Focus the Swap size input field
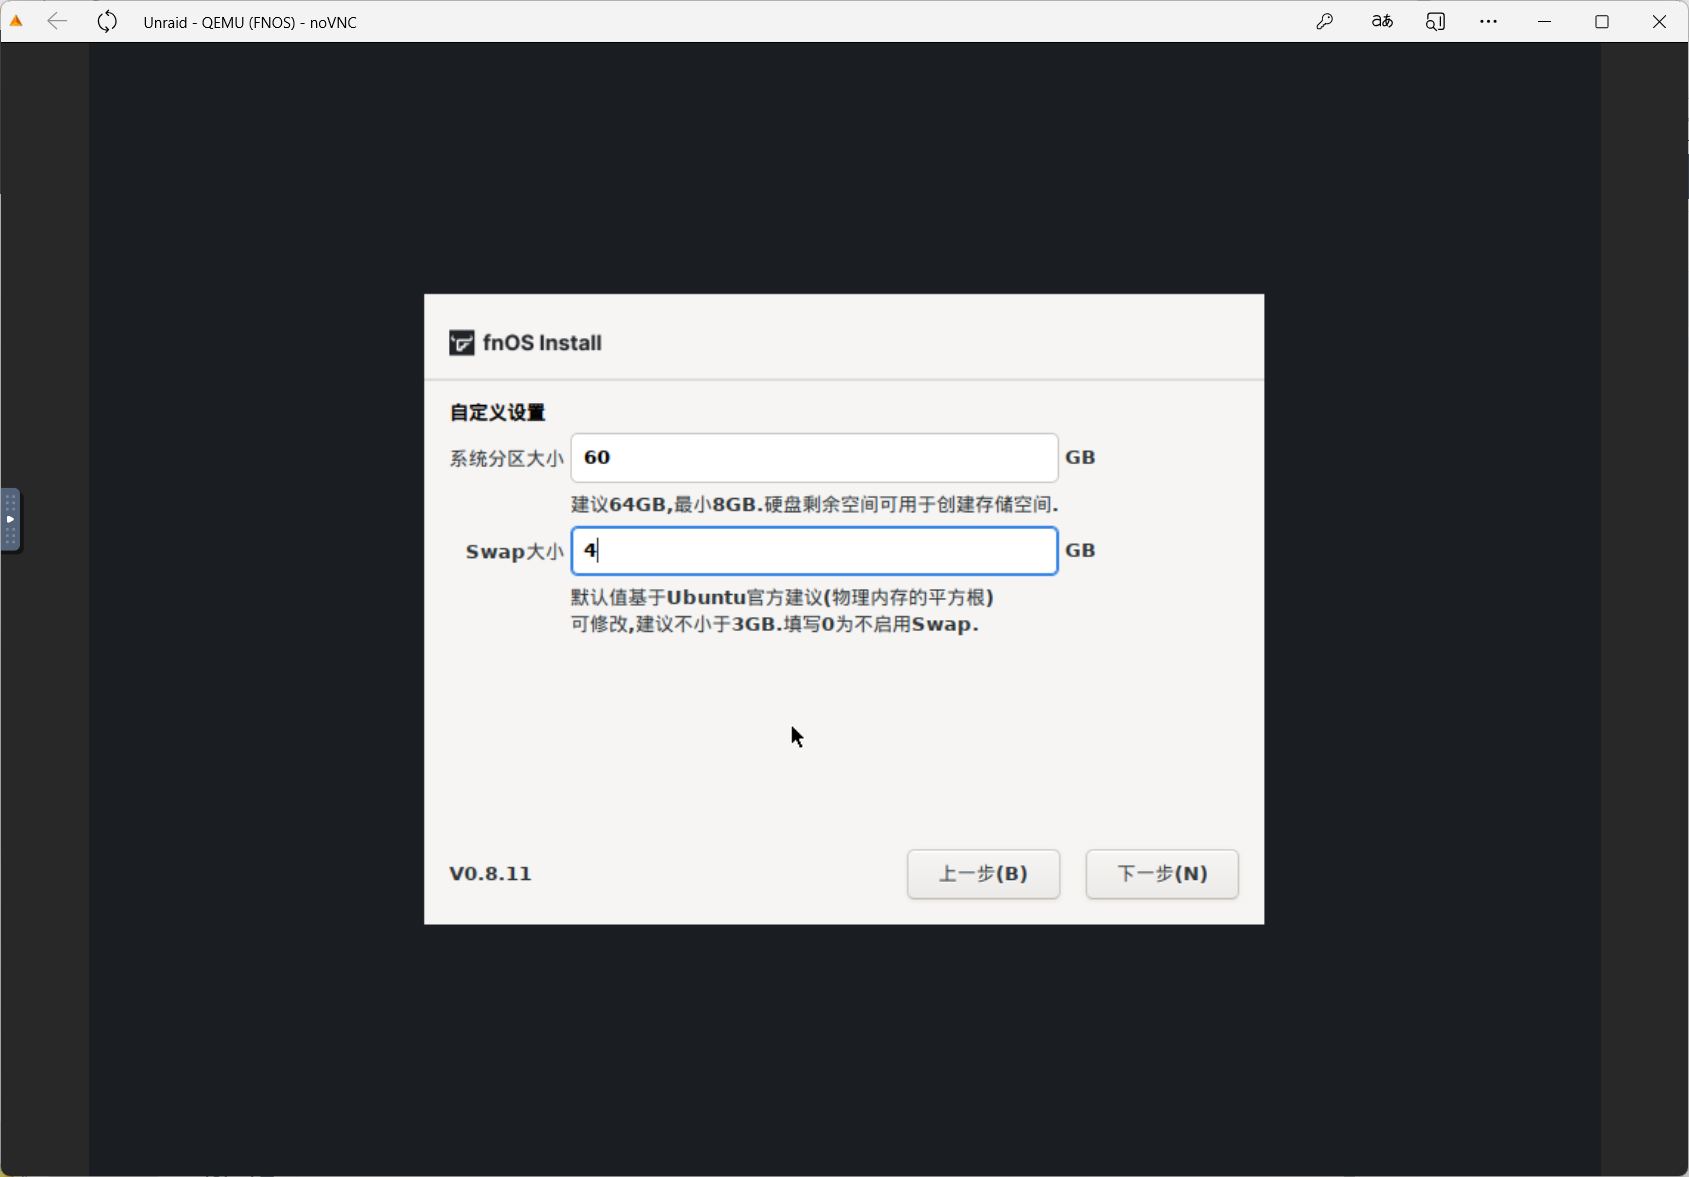This screenshot has width=1689, height=1177. (x=814, y=551)
